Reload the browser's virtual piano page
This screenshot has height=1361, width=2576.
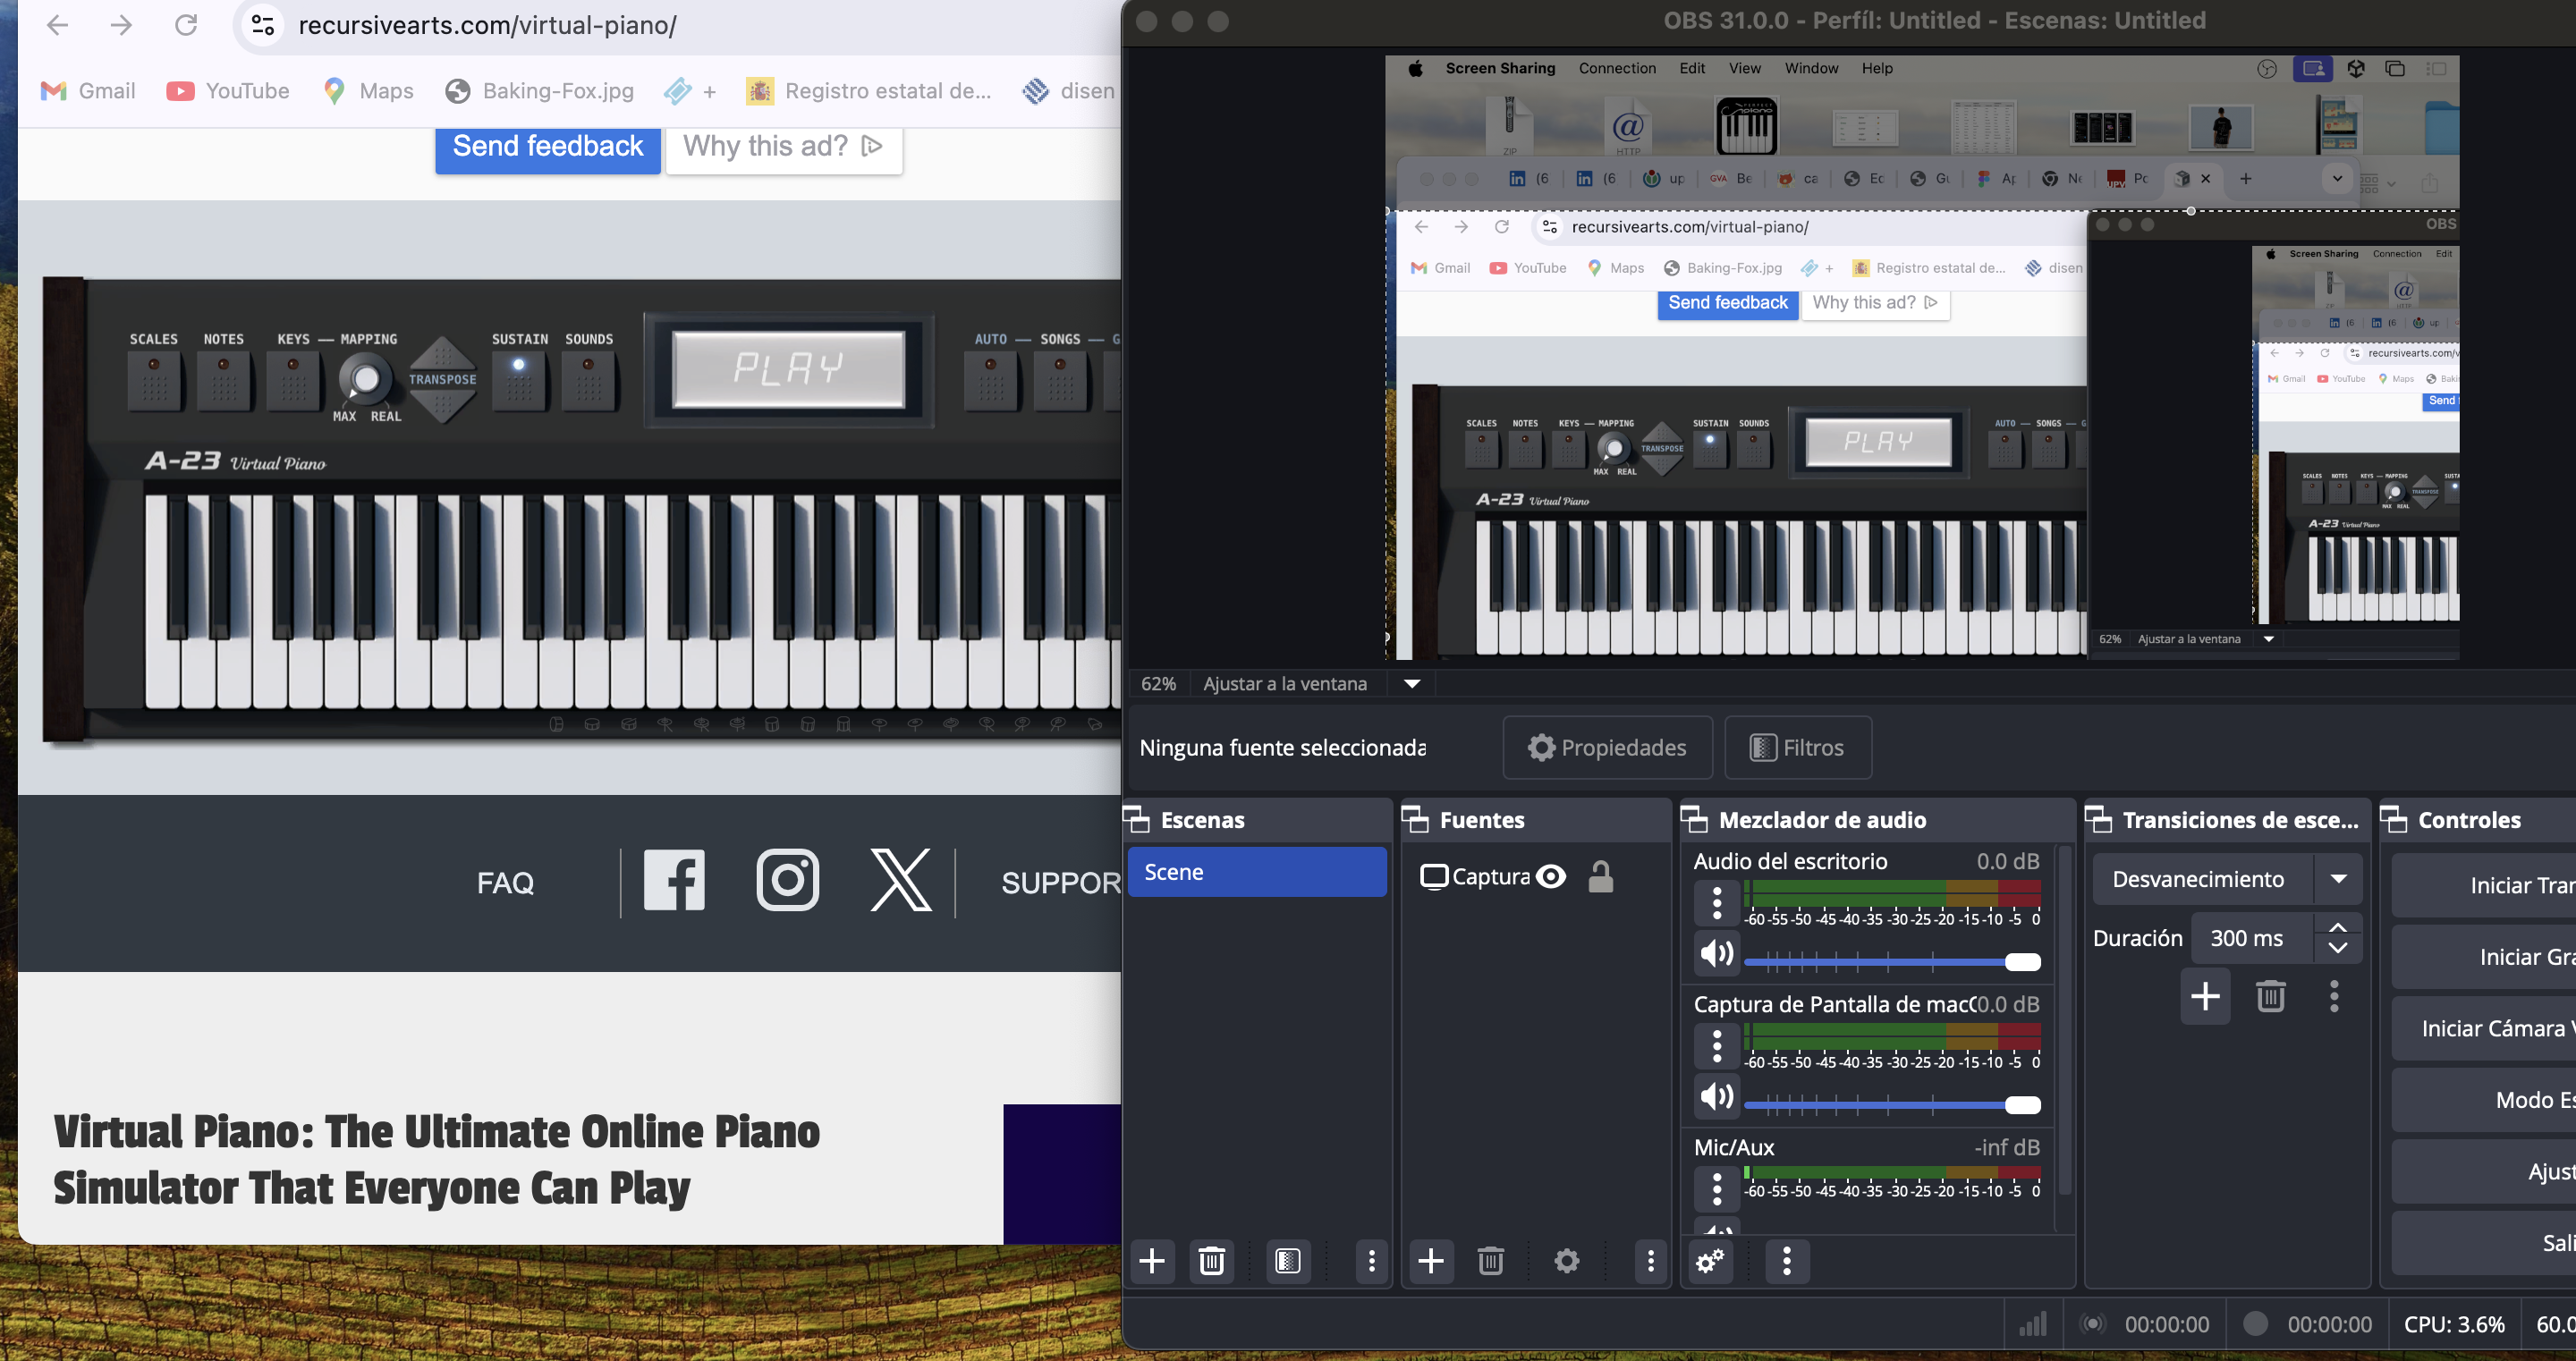point(186,25)
